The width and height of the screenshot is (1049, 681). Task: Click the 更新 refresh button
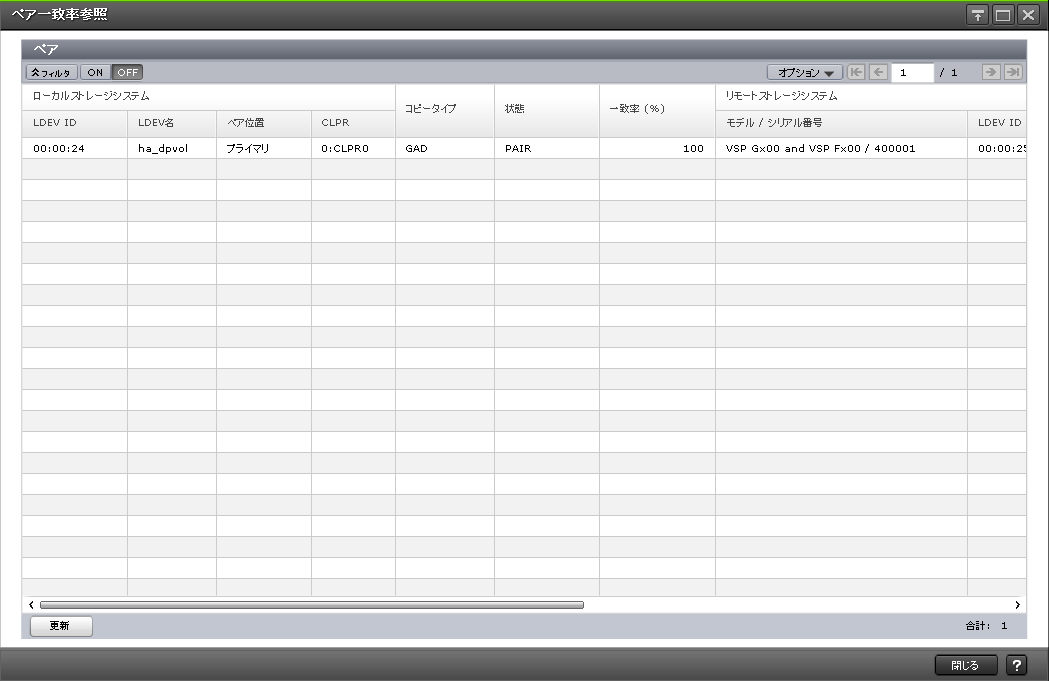point(60,626)
